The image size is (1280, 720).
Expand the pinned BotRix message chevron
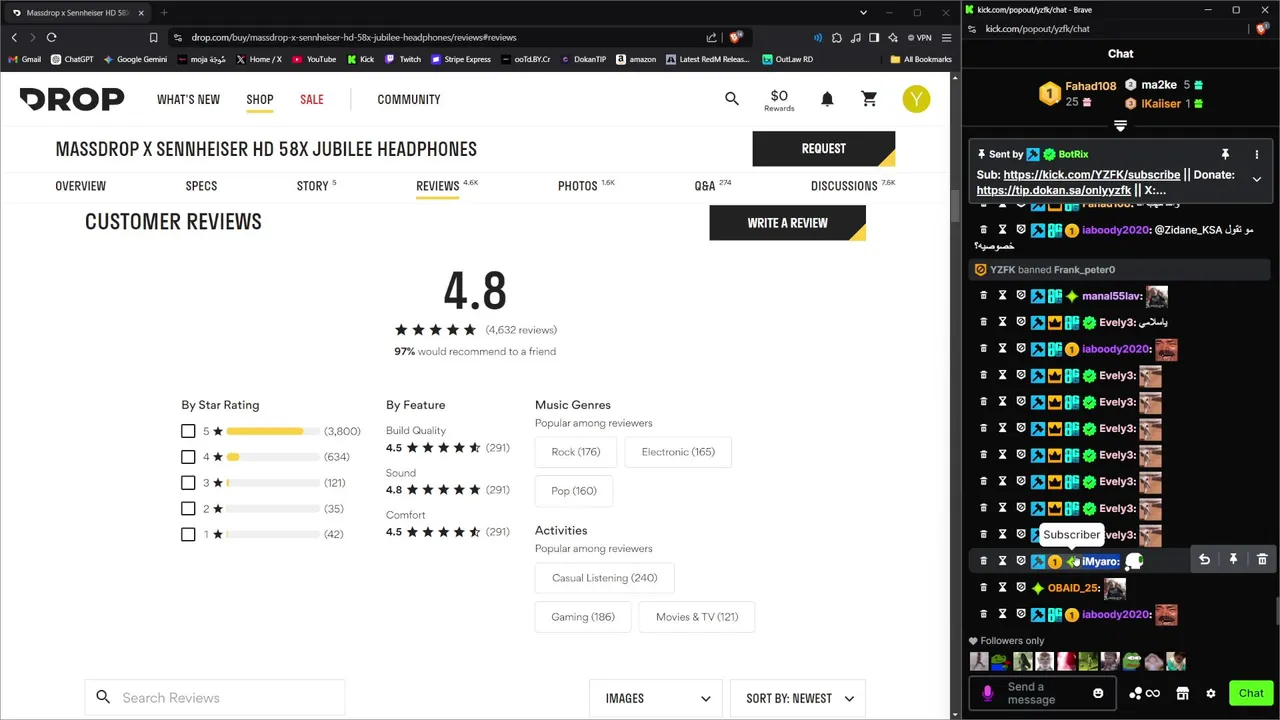point(1256,180)
